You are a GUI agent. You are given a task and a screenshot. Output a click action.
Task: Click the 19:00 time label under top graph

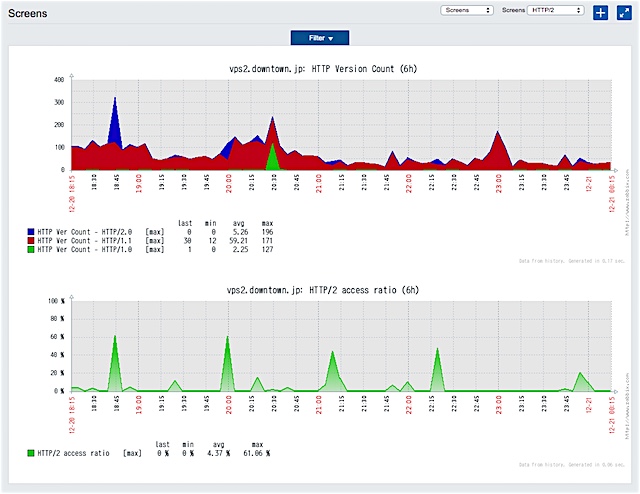138,183
